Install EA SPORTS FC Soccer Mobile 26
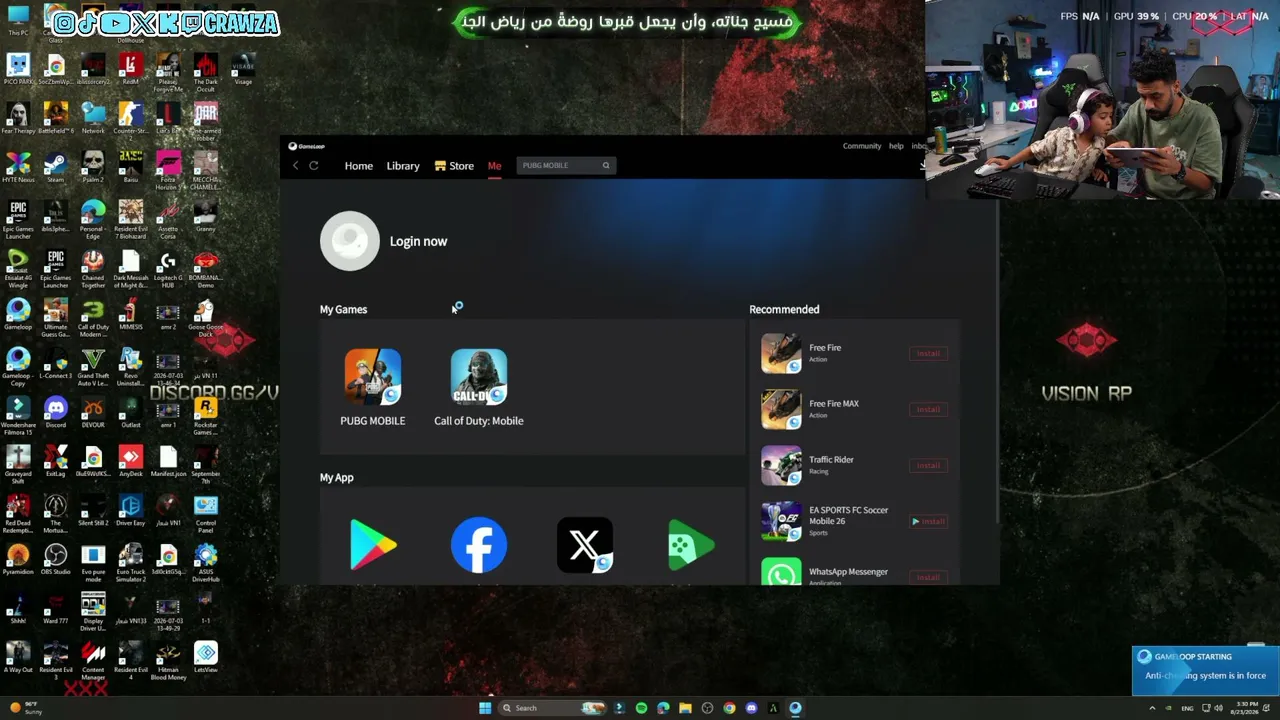Screen dimensions: 1280x720 click(x=928, y=522)
